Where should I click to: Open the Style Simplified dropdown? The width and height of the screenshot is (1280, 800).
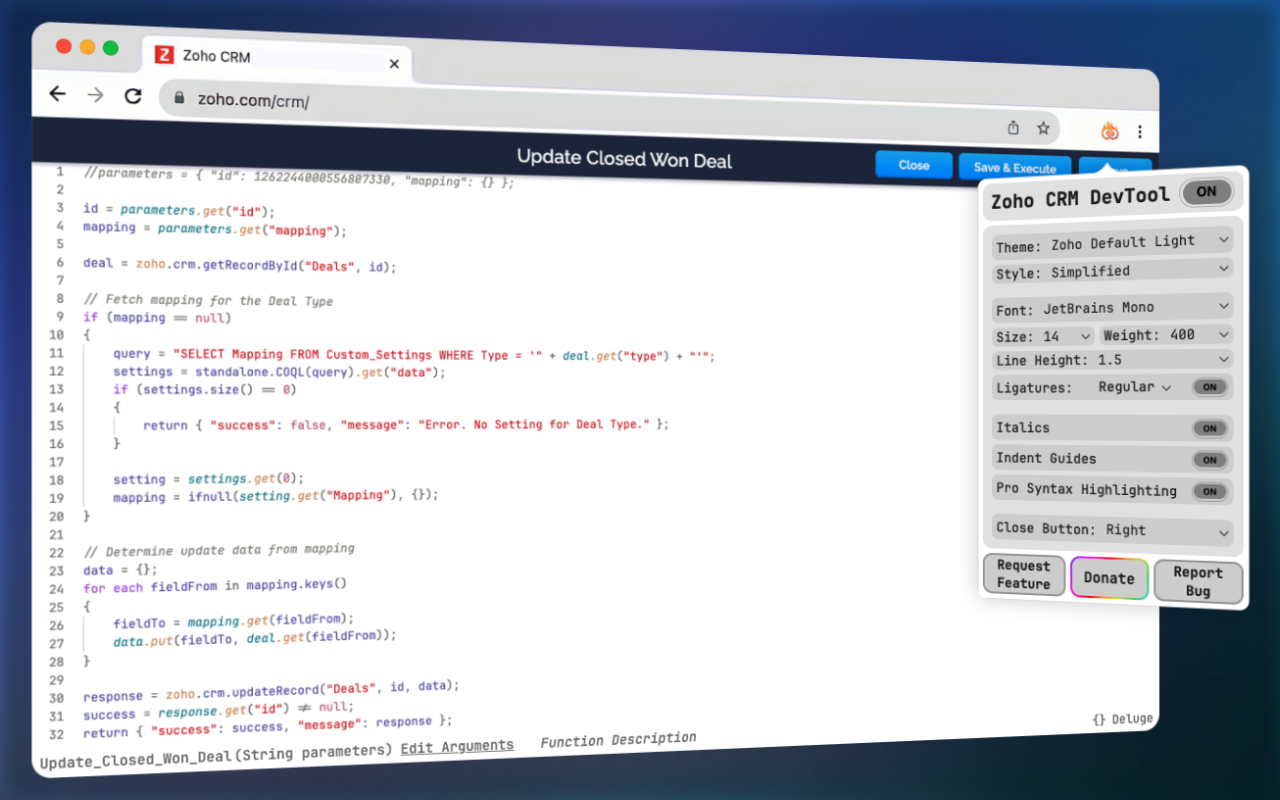tap(1112, 271)
